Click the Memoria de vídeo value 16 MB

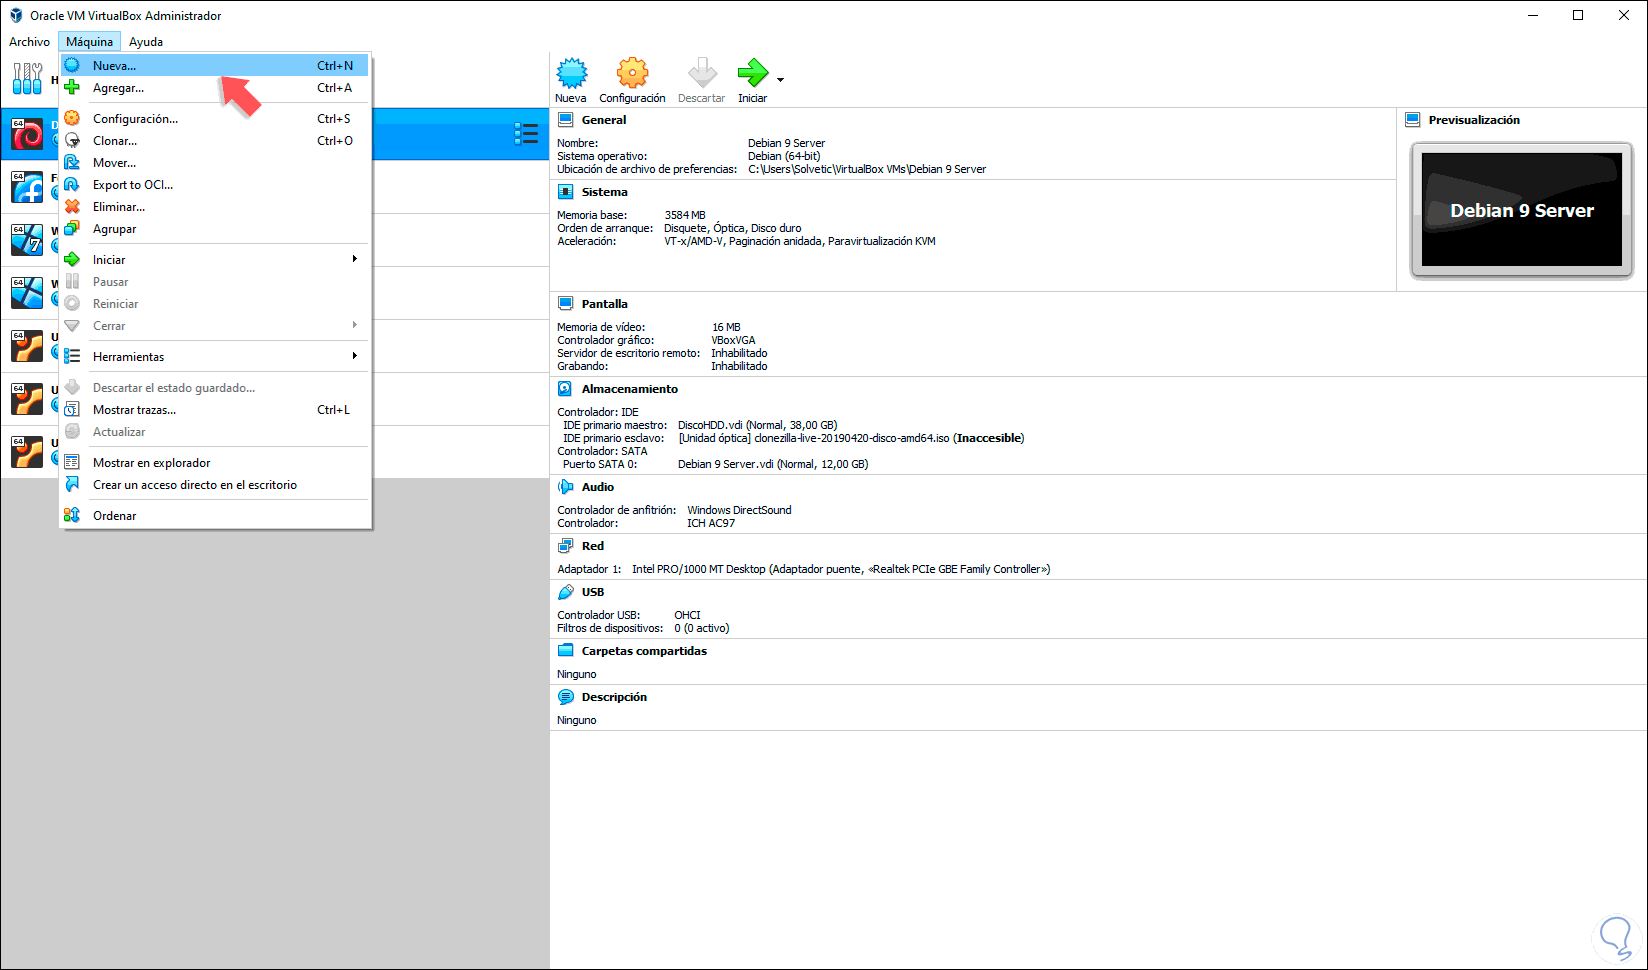tap(726, 327)
